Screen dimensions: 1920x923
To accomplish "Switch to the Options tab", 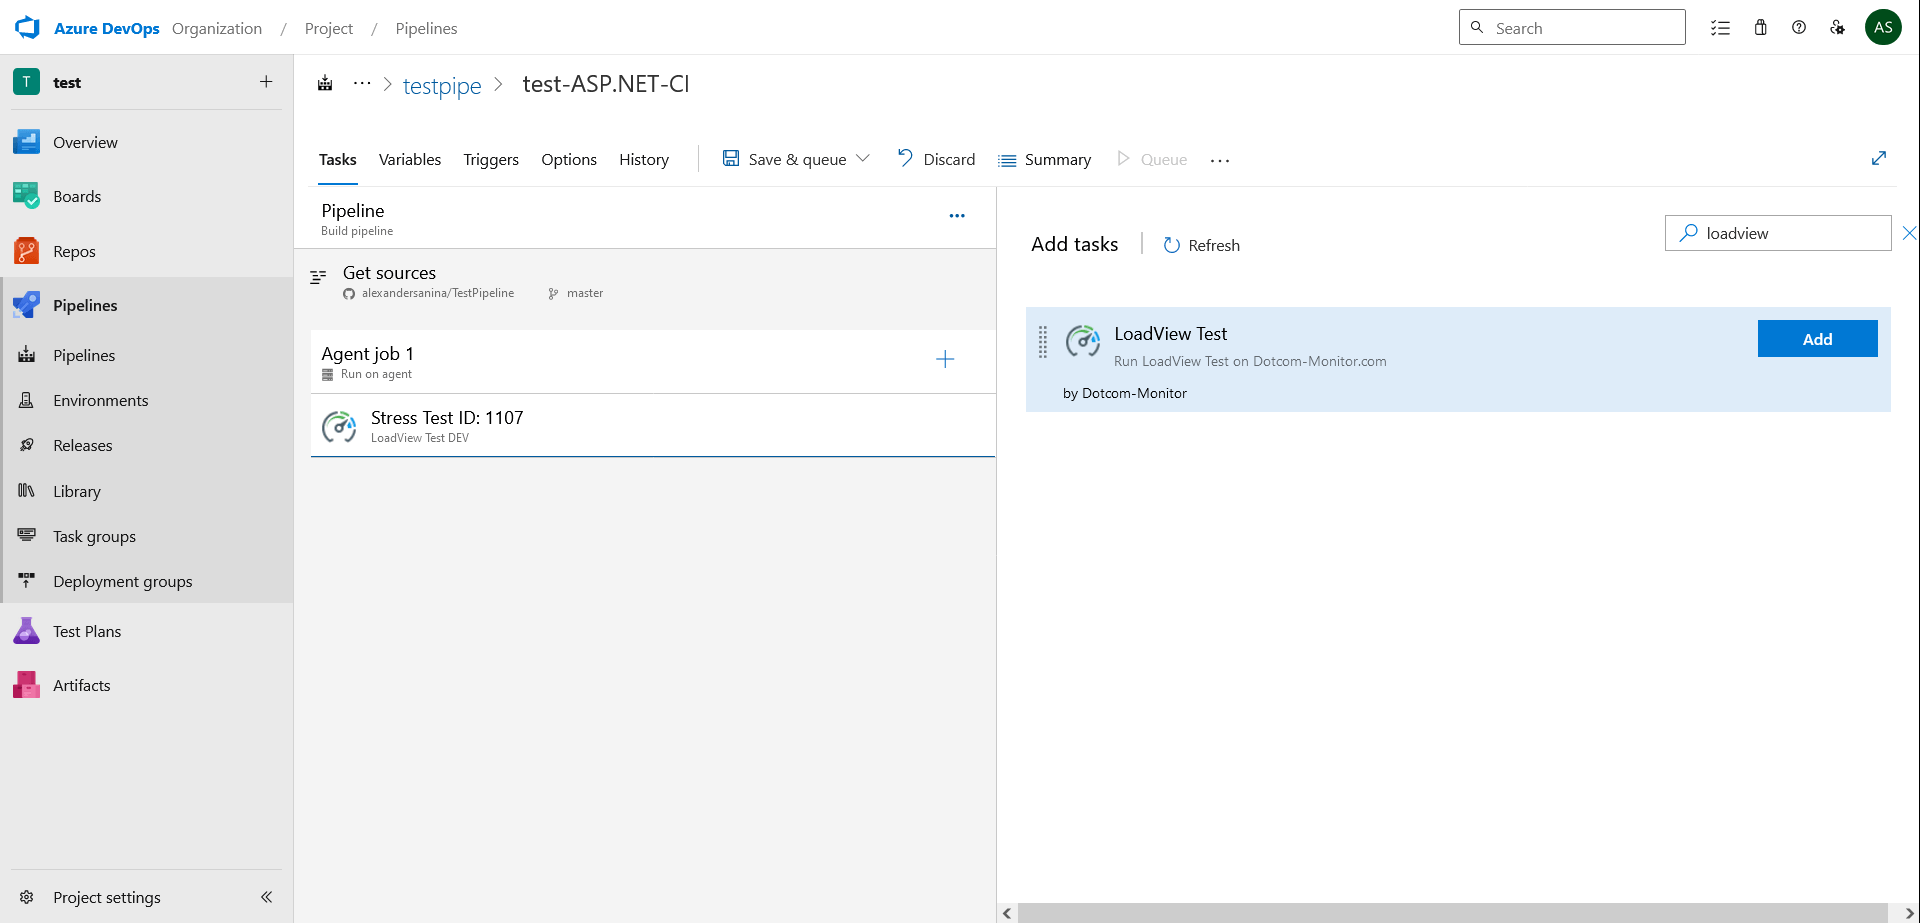I will point(569,159).
